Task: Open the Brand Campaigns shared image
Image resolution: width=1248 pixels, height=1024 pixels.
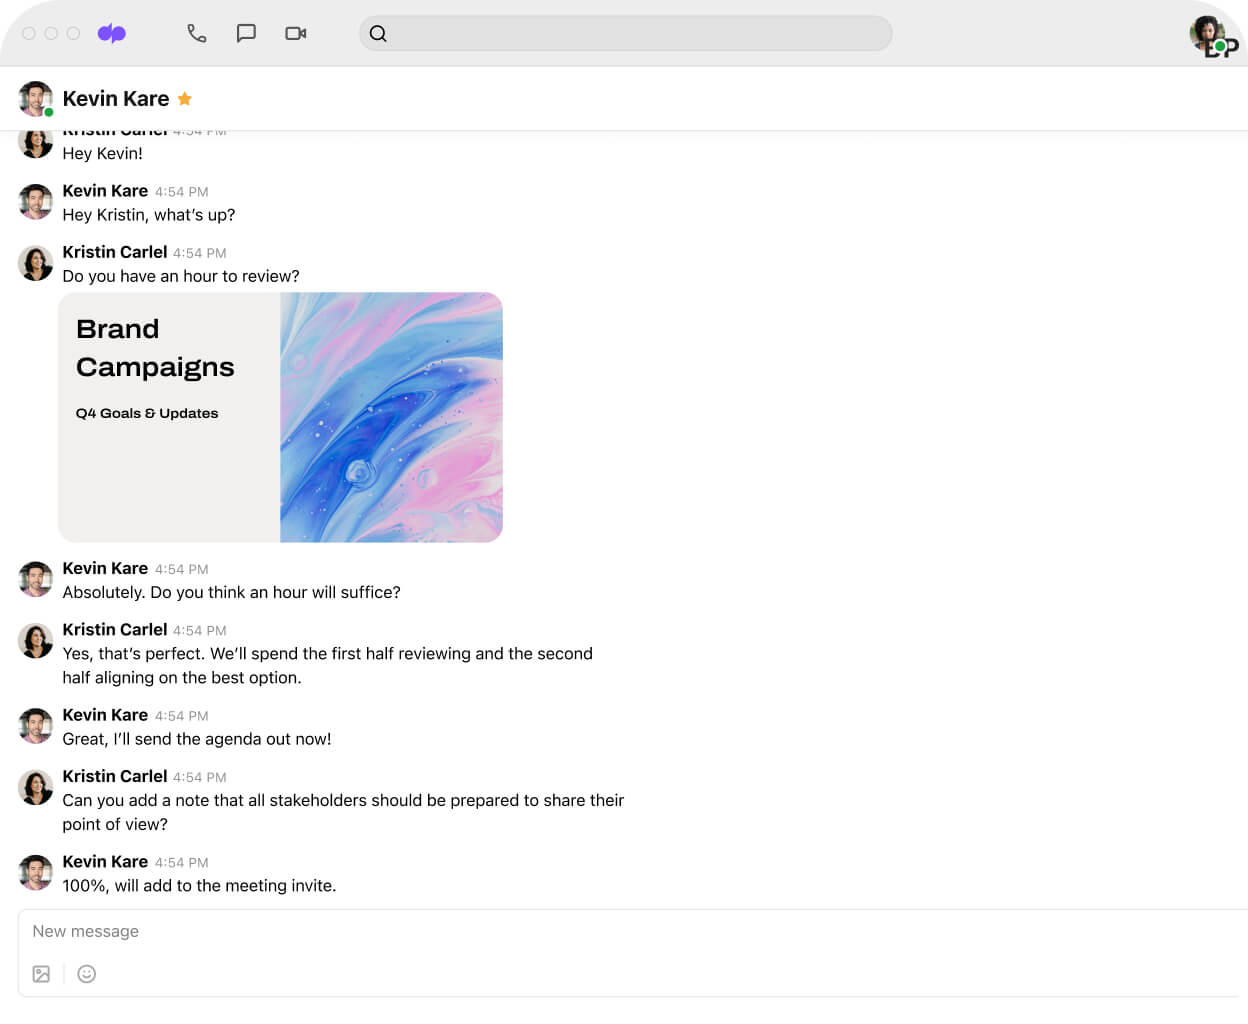Action: point(280,417)
